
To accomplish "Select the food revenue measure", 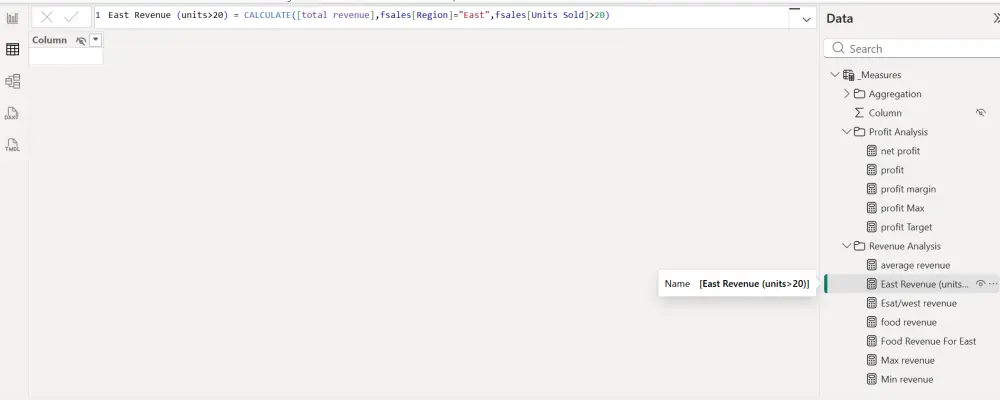I will tap(909, 322).
